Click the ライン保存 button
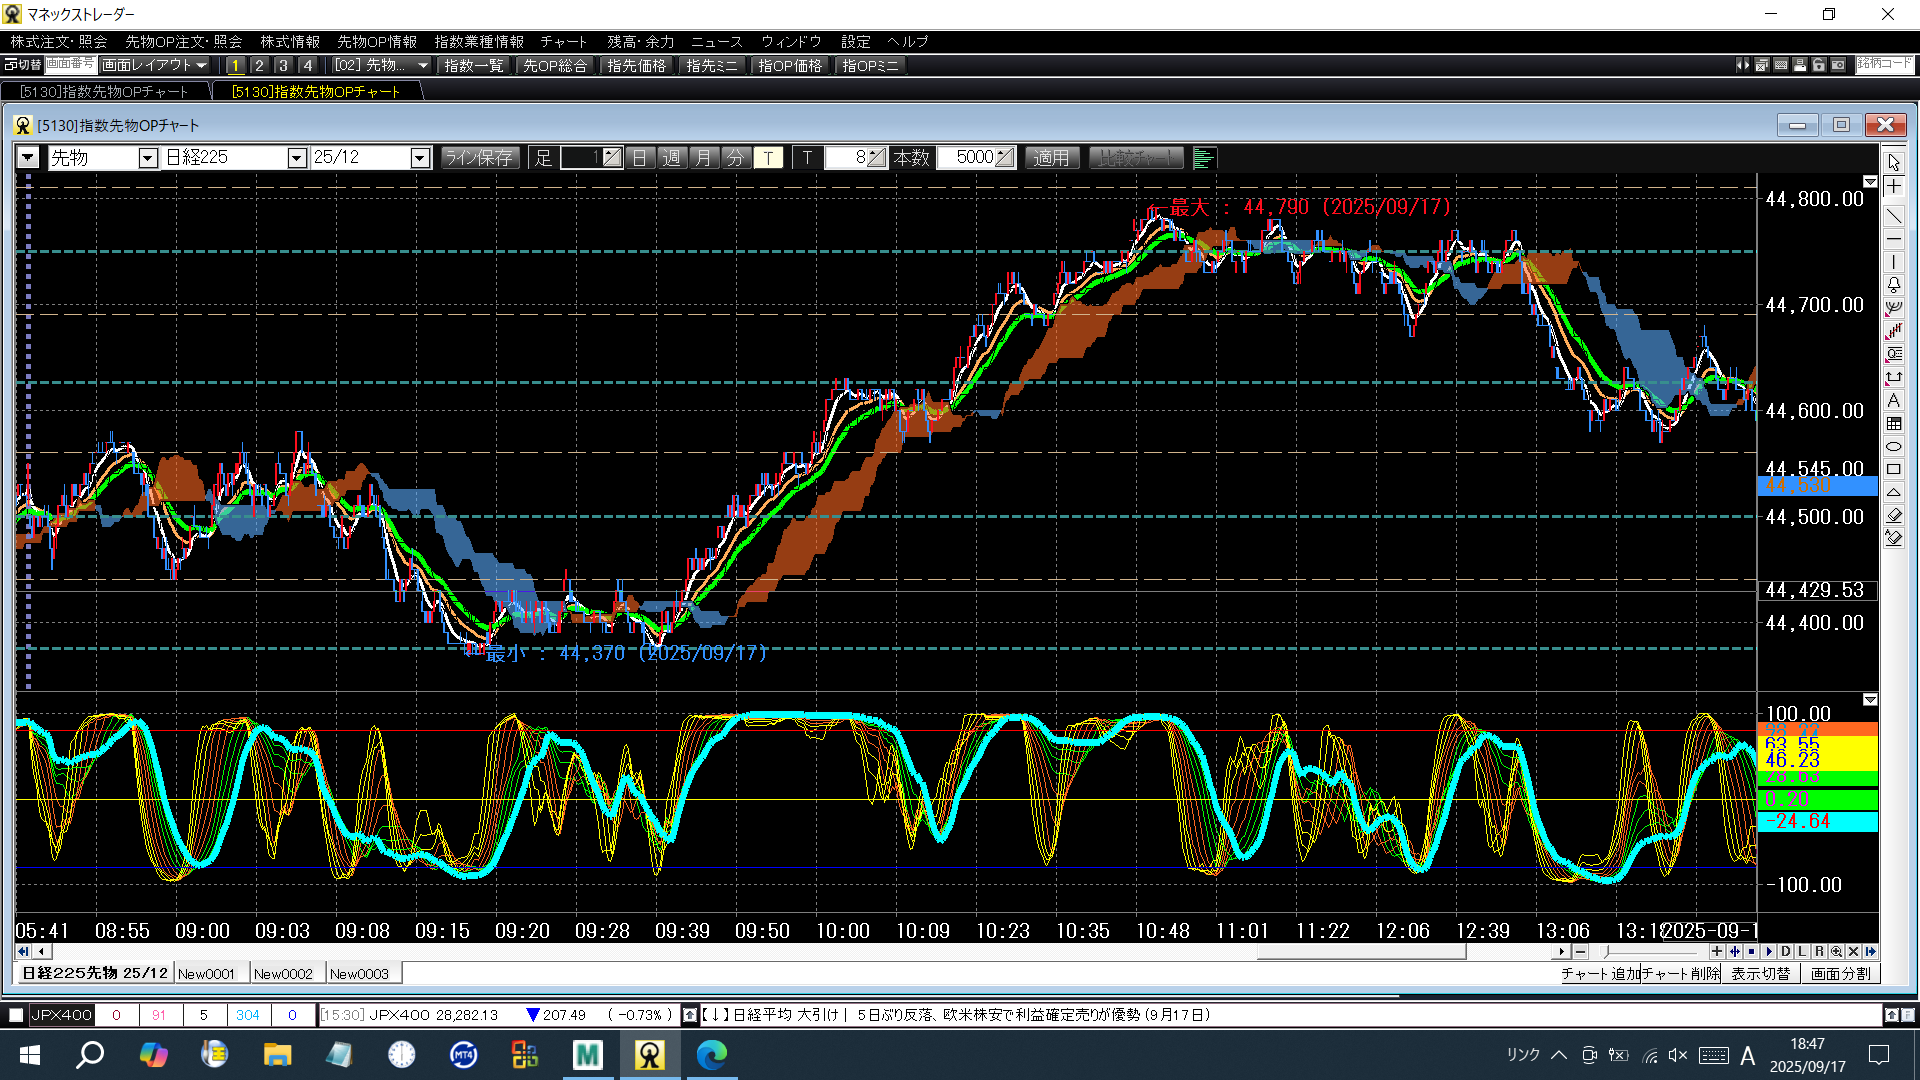1920x1080 pixels. (479, 158)
